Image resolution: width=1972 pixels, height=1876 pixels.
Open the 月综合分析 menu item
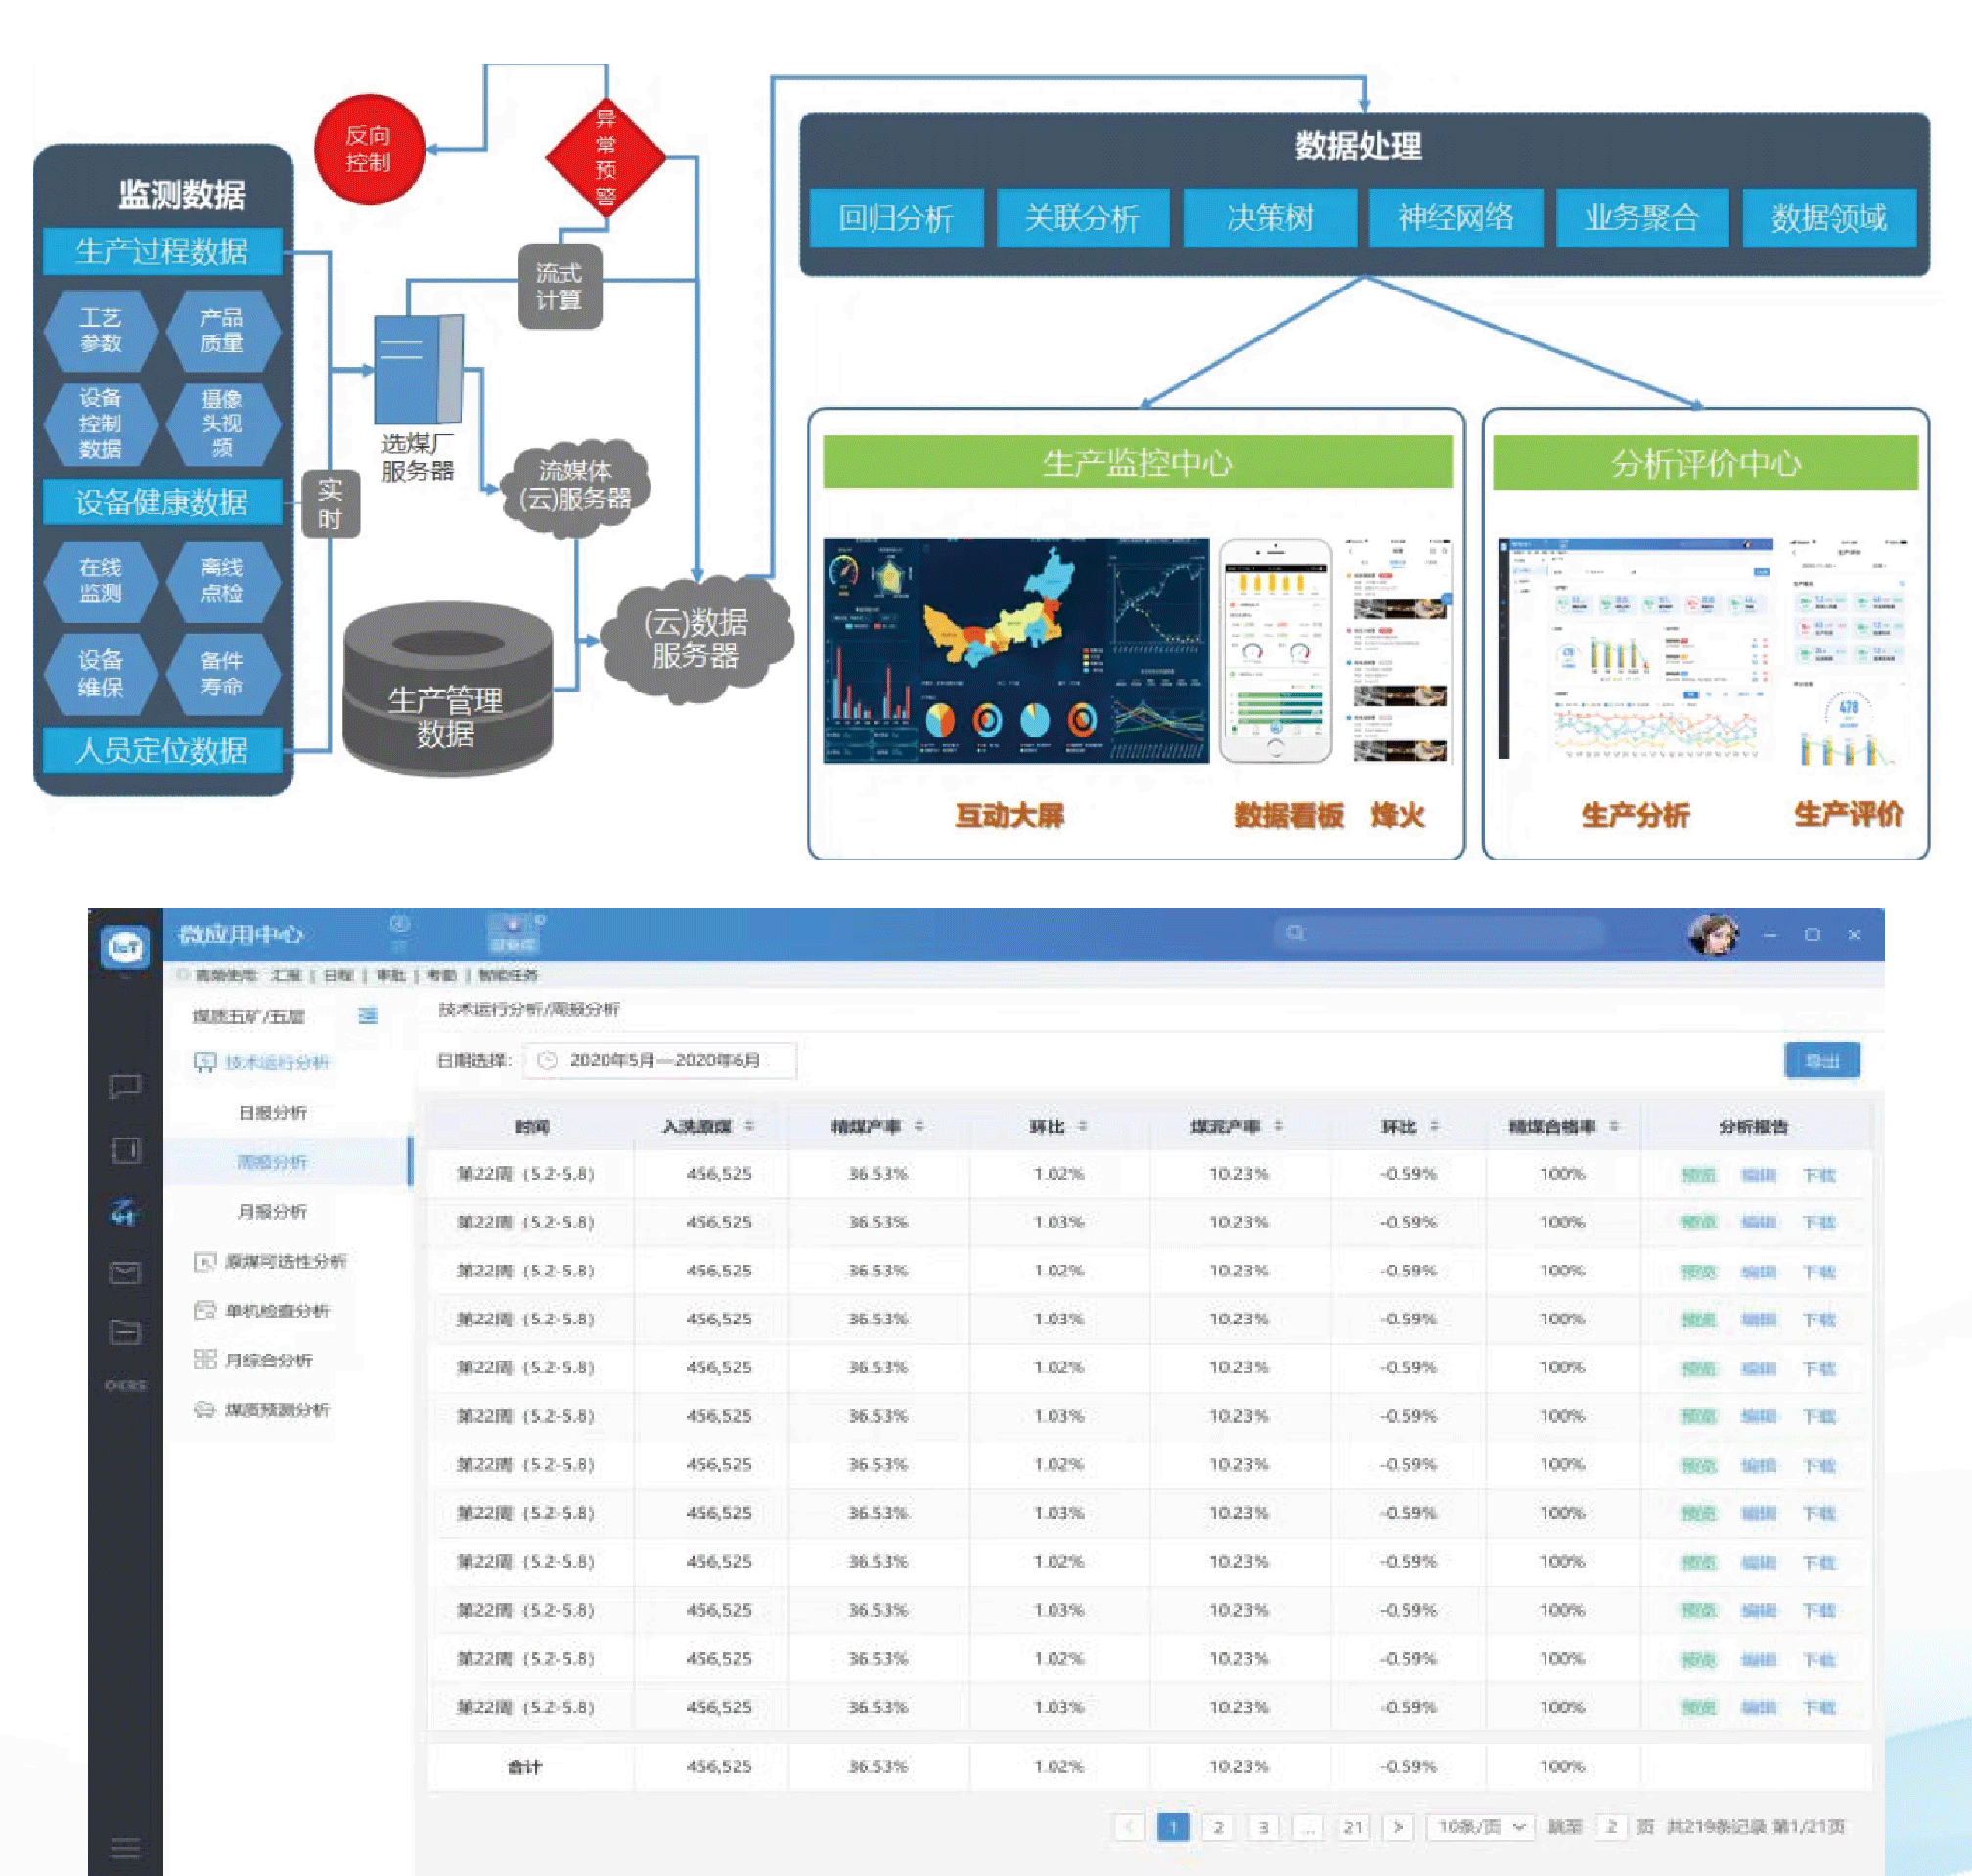268,1359
